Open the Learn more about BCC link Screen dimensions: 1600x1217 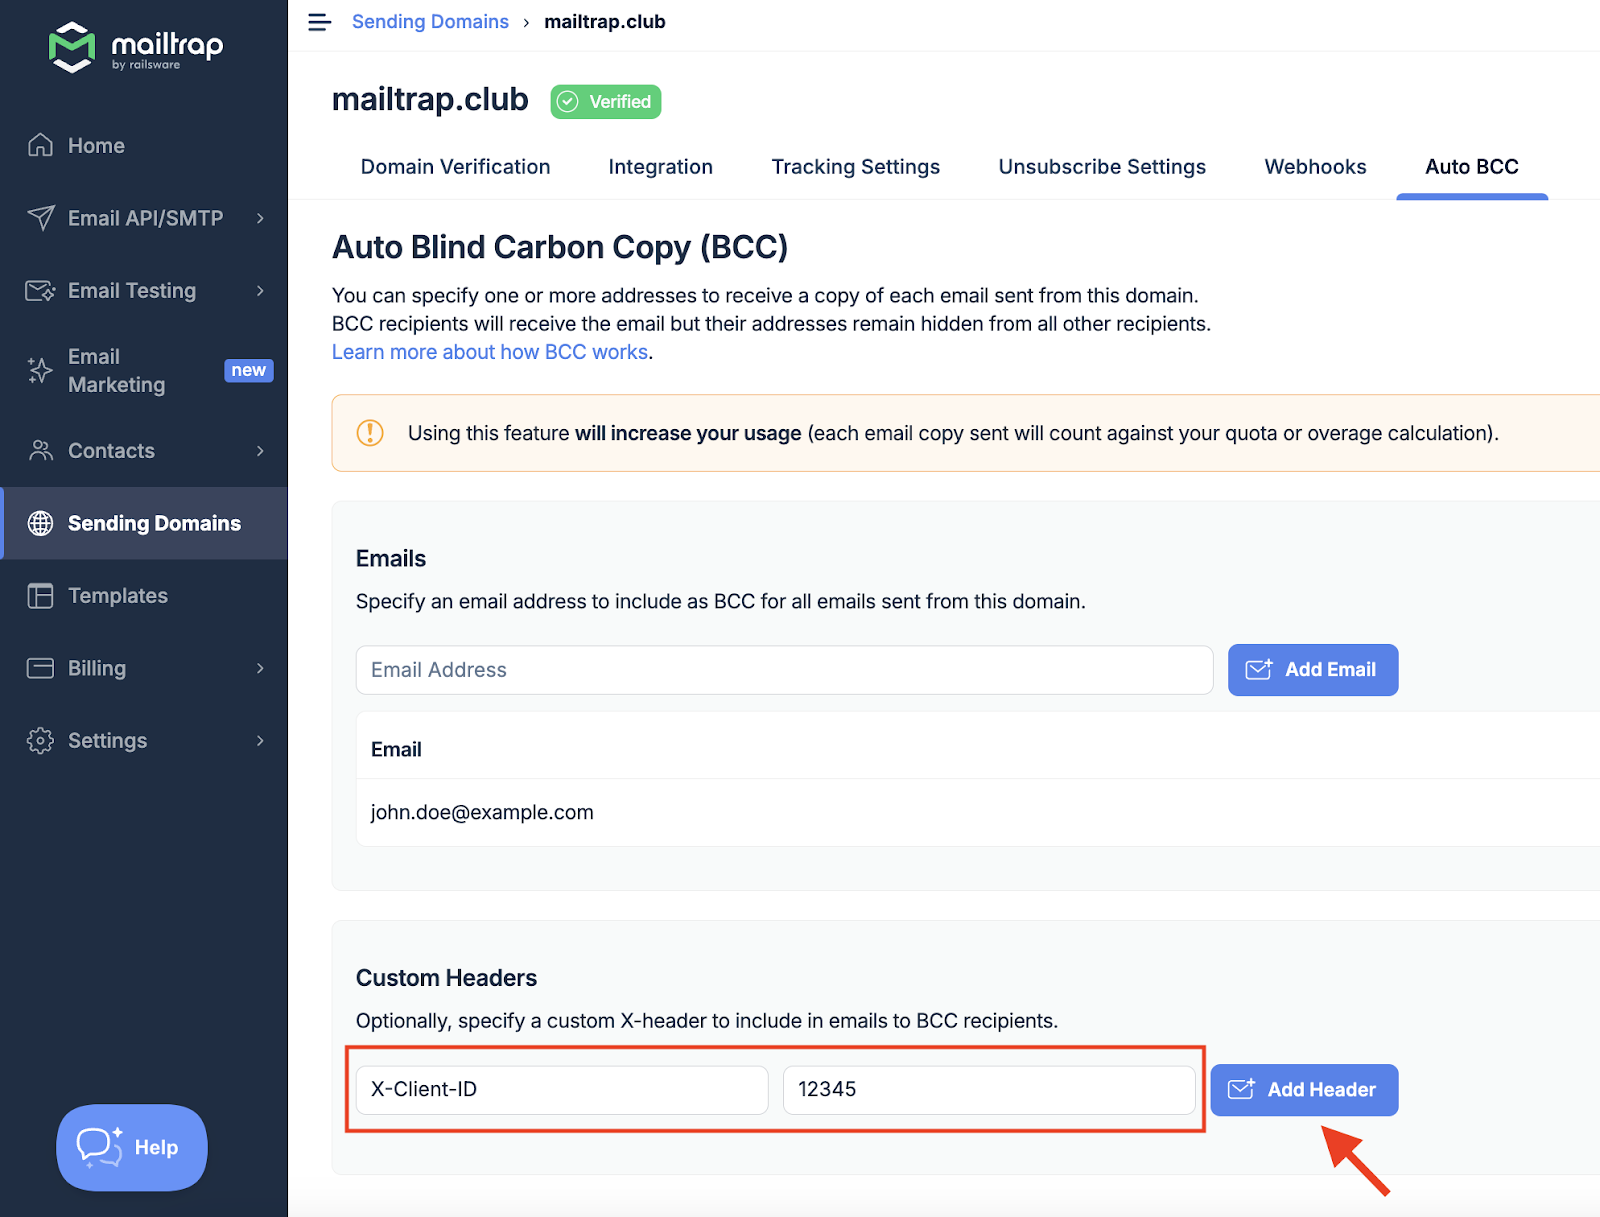(x=489, y=351)
